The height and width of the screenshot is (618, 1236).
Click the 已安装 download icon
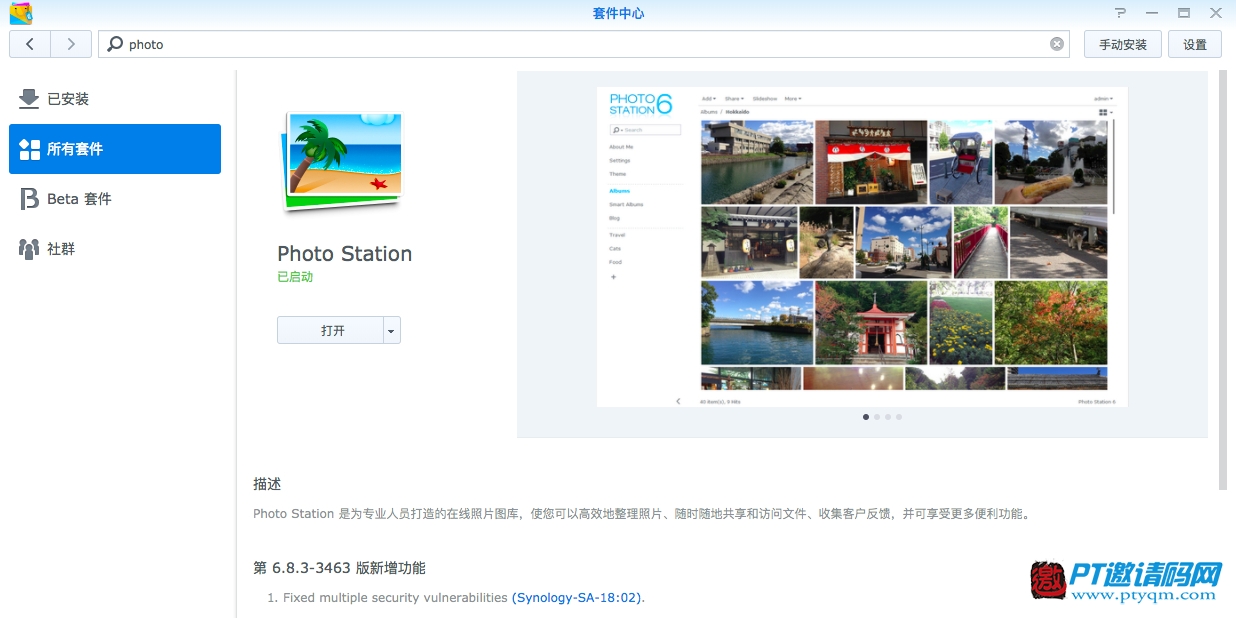pyautogui.click(x=29, y=98)
